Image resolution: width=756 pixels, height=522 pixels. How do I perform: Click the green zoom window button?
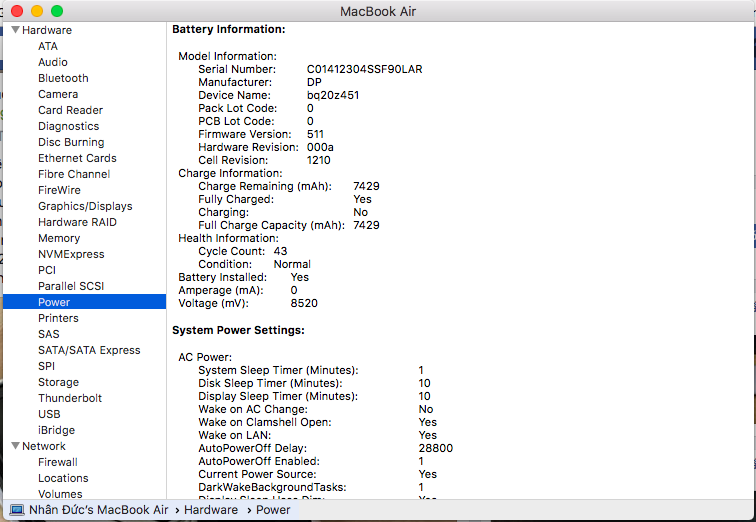[x=57, y=11]
